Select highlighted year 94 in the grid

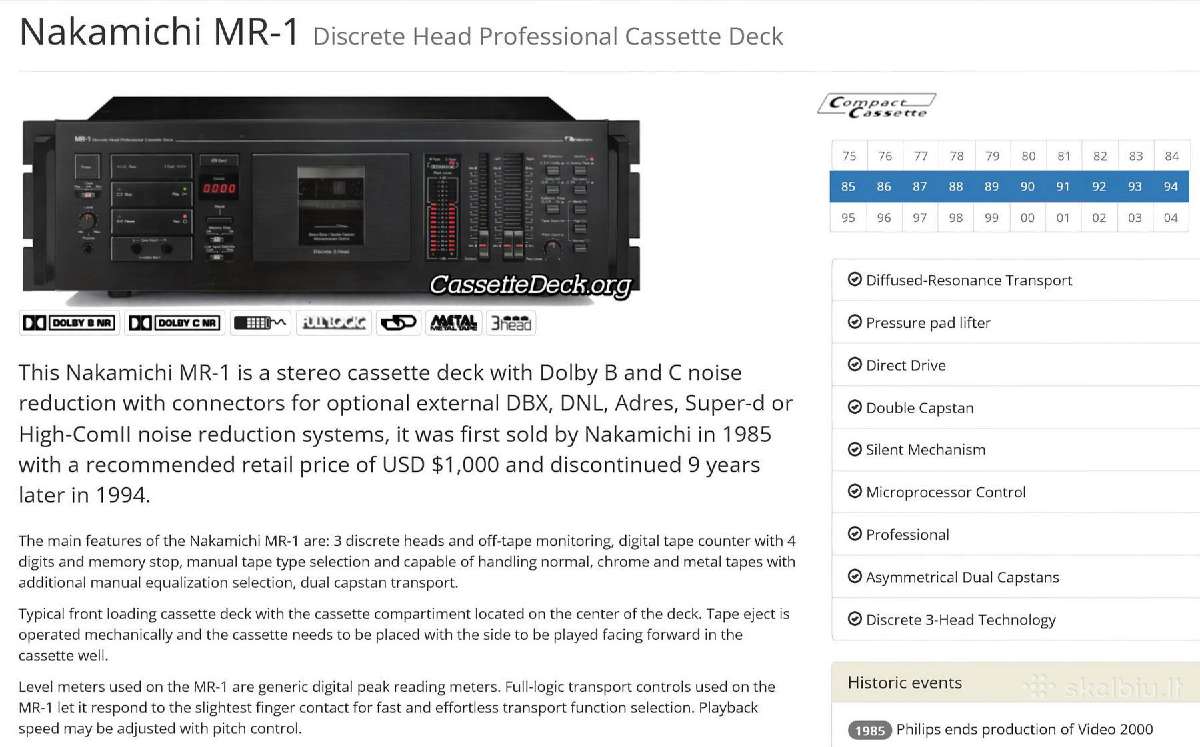click(1171, 186)
